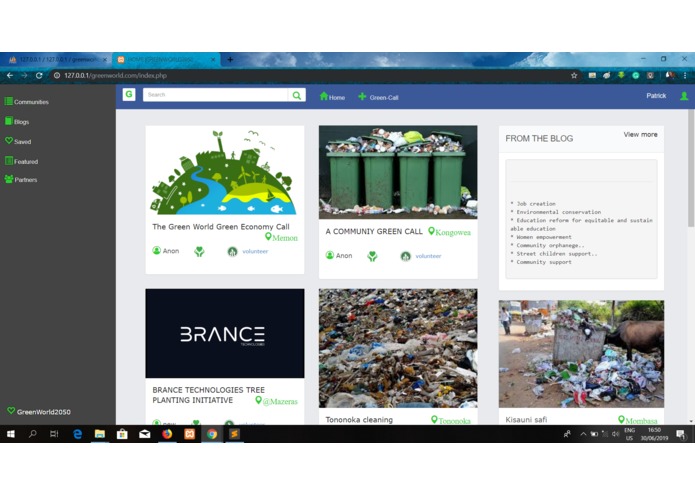
Task: Go to Home in navbar
Action: click(332, 97)
